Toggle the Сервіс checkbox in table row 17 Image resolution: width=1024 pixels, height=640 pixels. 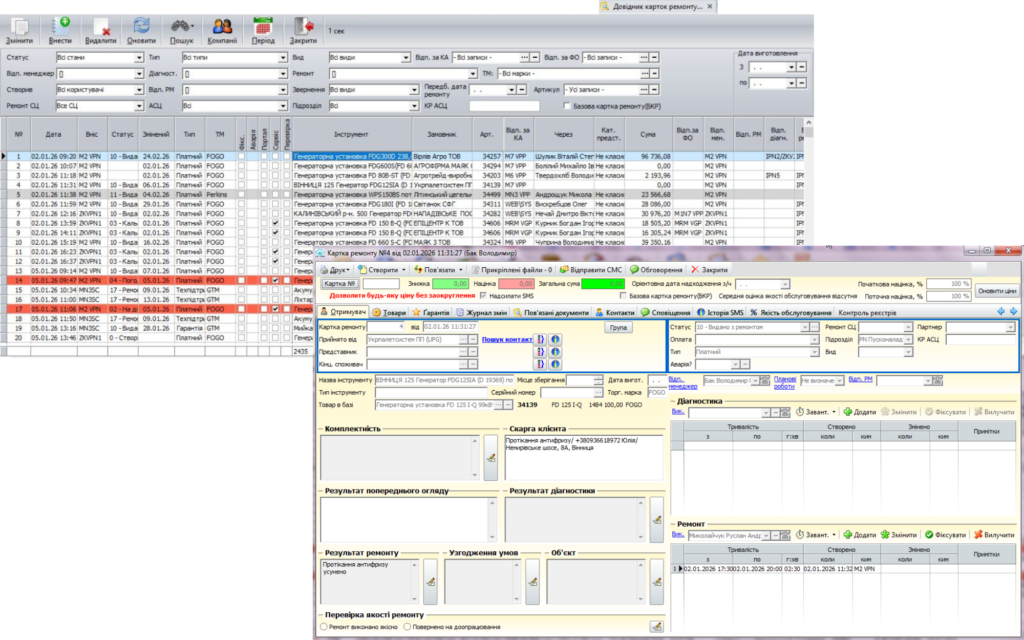(276, 309)
